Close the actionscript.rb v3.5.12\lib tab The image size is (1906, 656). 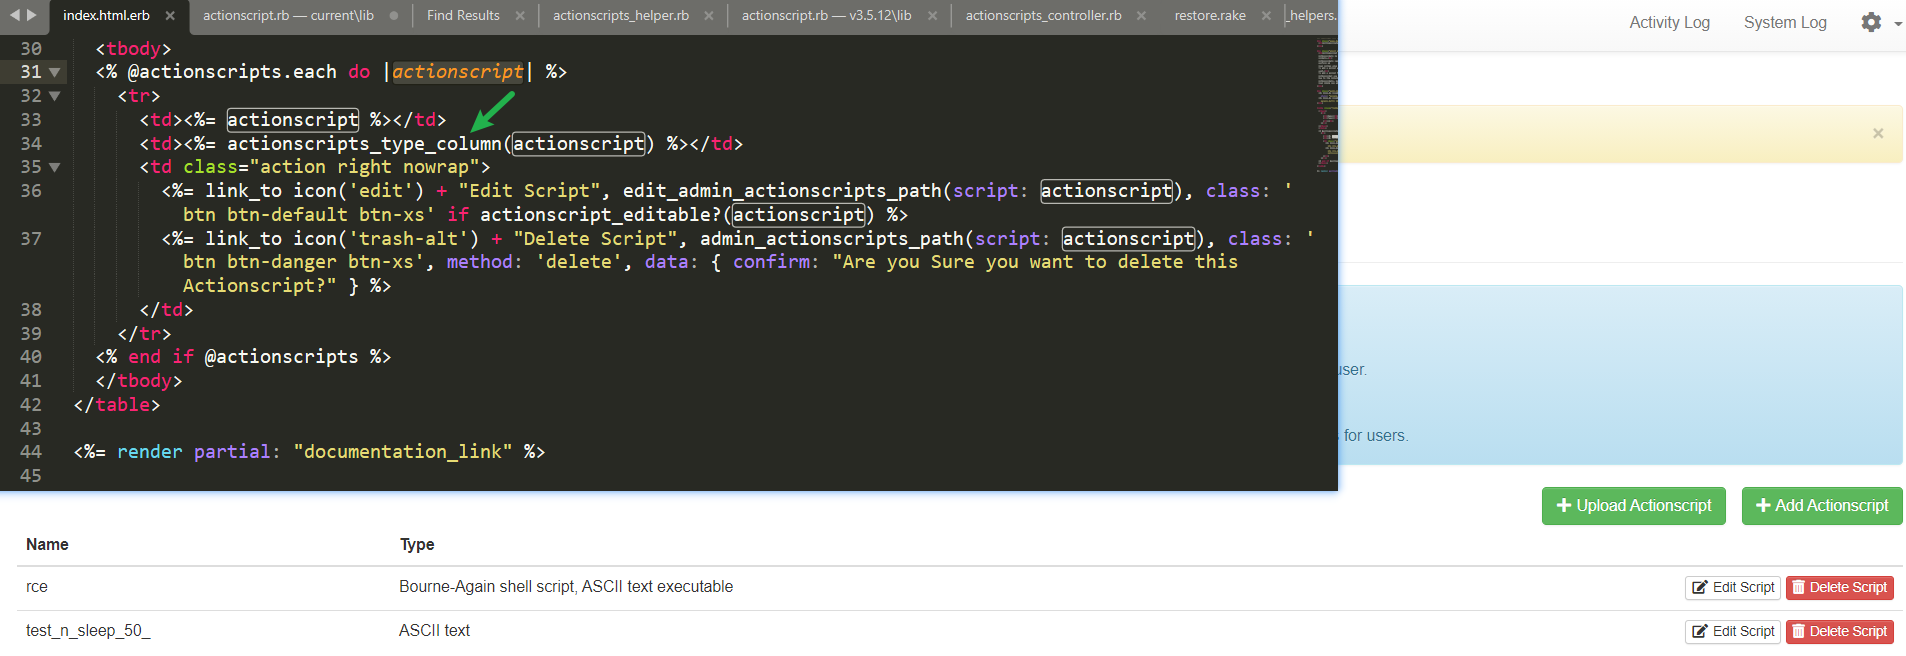pyautogui.click(x=932, y=16)
